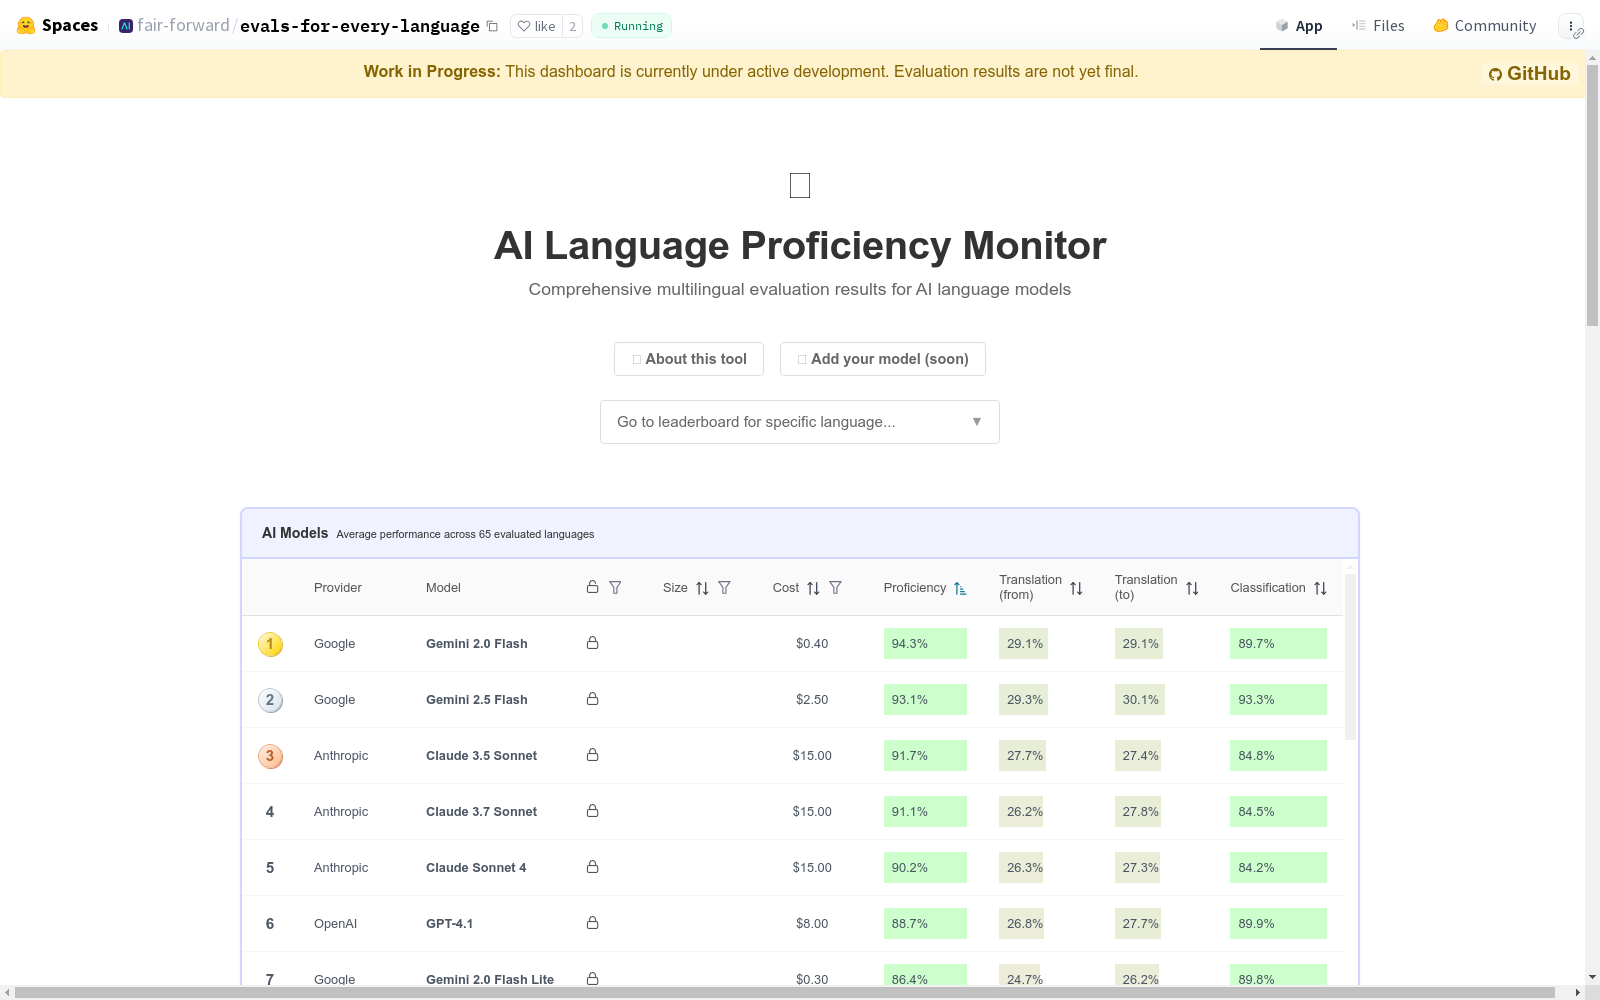The image size is (1600, 1000).
Task: Click the AI Language Proficiency Monitor heading
Action: pos(800,245)
